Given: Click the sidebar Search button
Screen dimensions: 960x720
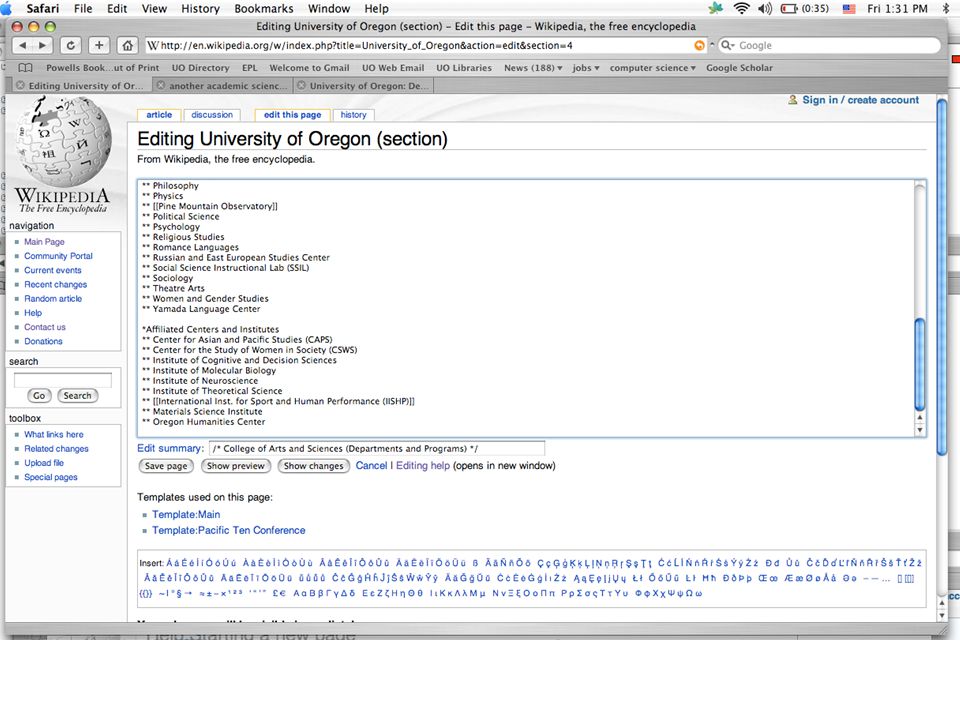Looking at the screenshot, I should (77, 396).
